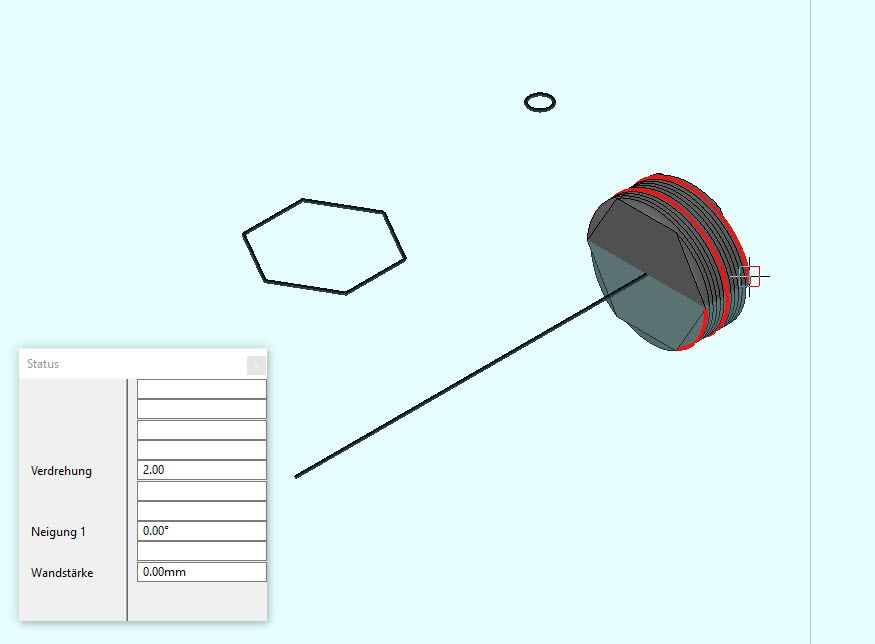The width and height of the screenshot is (875, 644).
Task: Click the Neigung 1 label
Action: point(59,532)
